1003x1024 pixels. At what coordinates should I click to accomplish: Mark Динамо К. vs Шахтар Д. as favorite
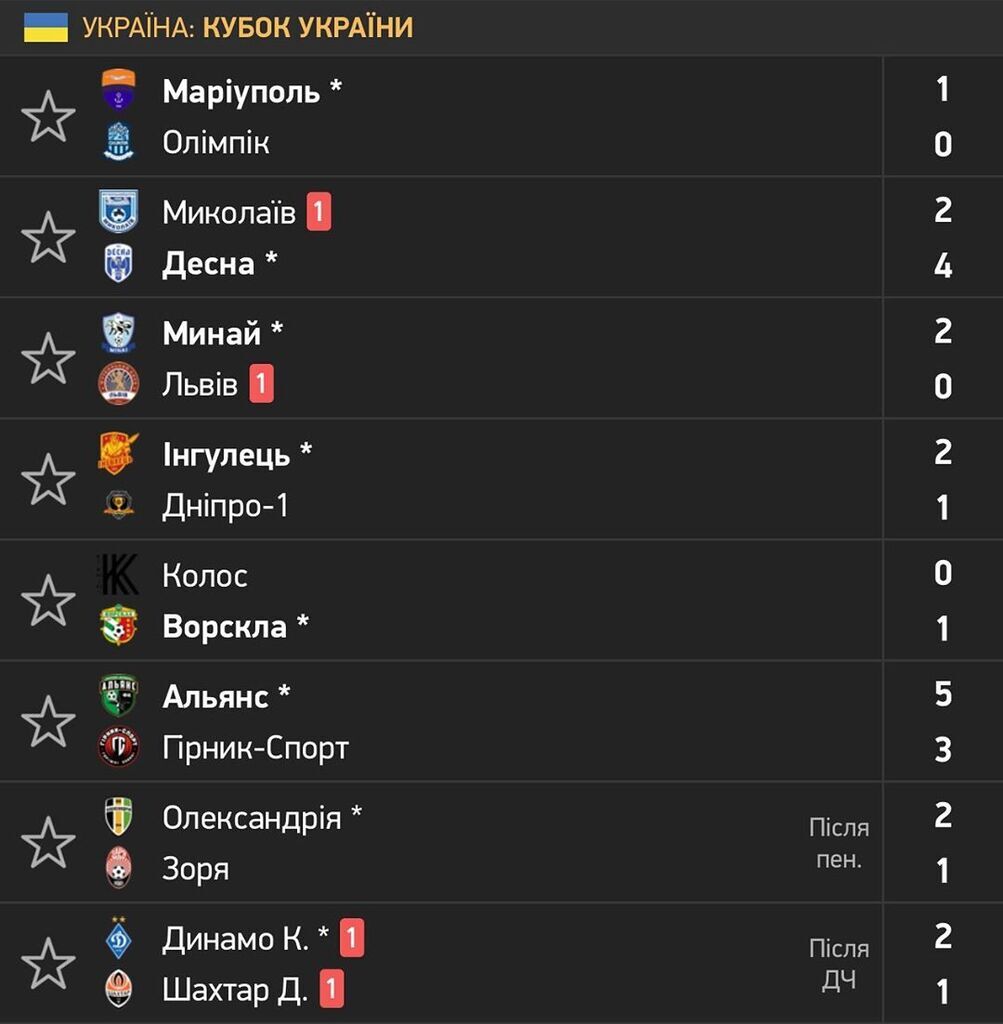[48, 963]
